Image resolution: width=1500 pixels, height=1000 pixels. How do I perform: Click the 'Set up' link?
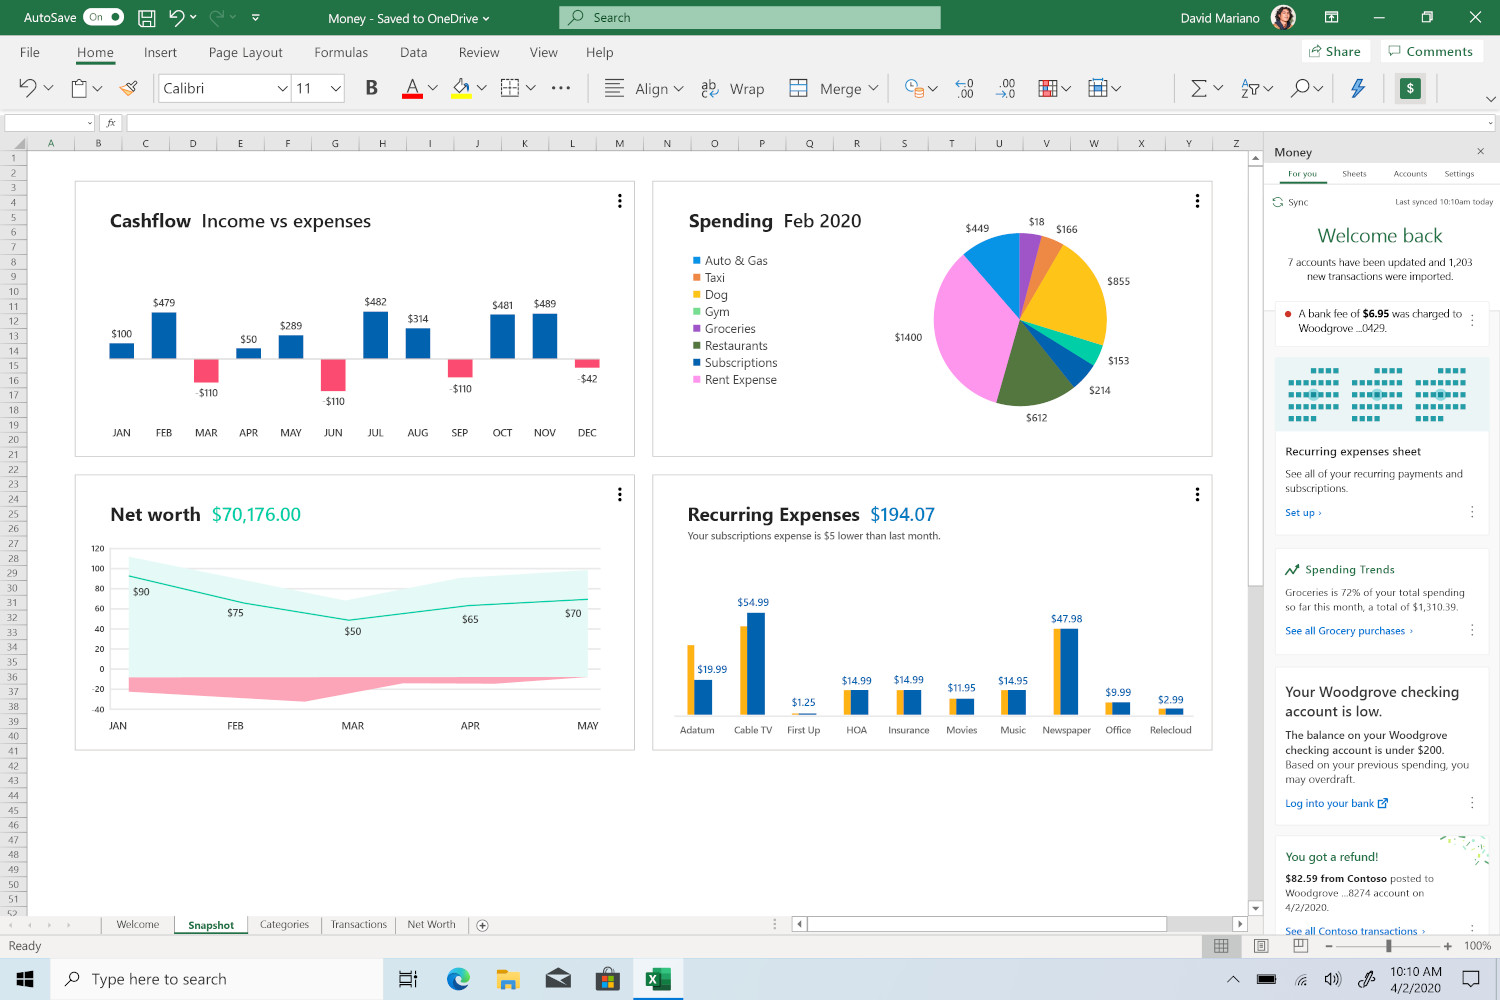pos(1303,513)
